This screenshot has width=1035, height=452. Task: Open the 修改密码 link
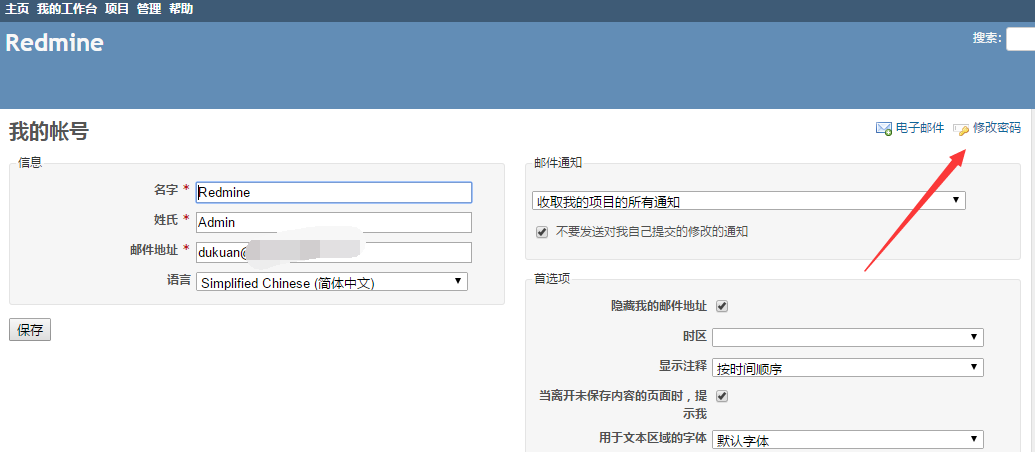point(997,128)
